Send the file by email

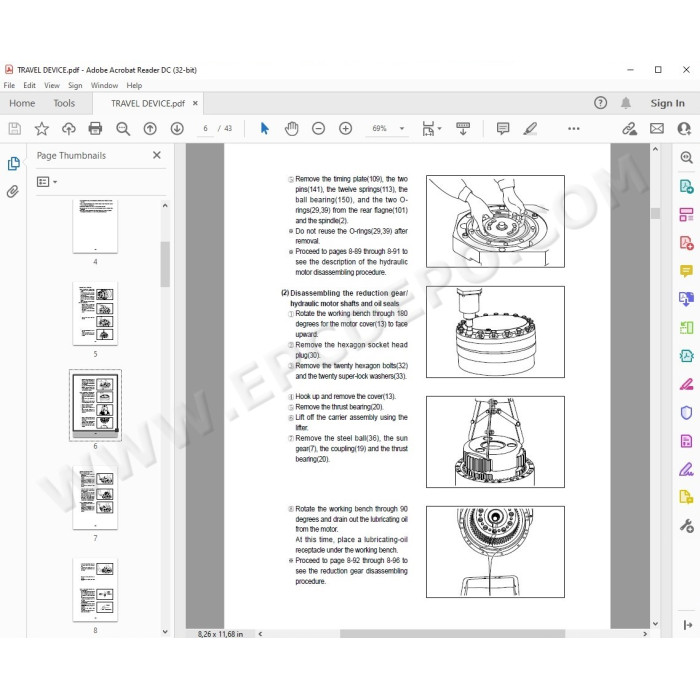[657, 129]
